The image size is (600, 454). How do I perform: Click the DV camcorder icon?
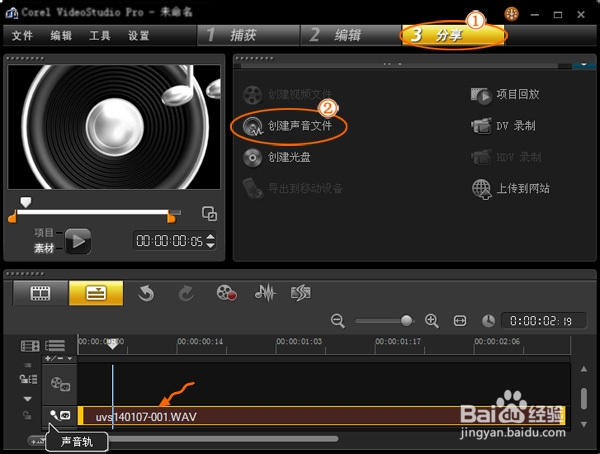click(x=481, y=126)
